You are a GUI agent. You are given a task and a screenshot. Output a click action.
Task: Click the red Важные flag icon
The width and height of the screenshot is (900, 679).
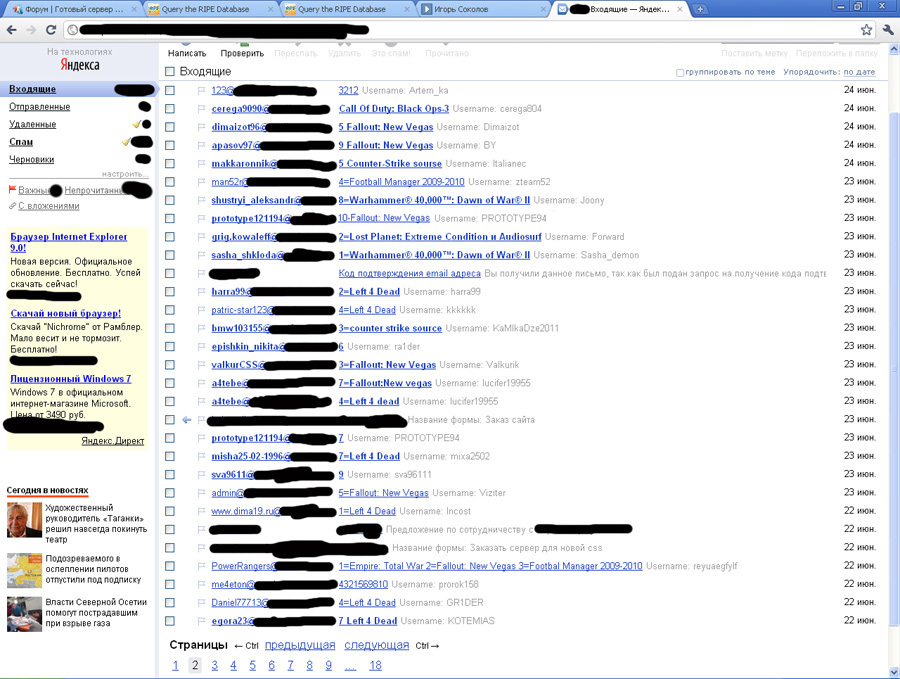click(x=13, y=189)
